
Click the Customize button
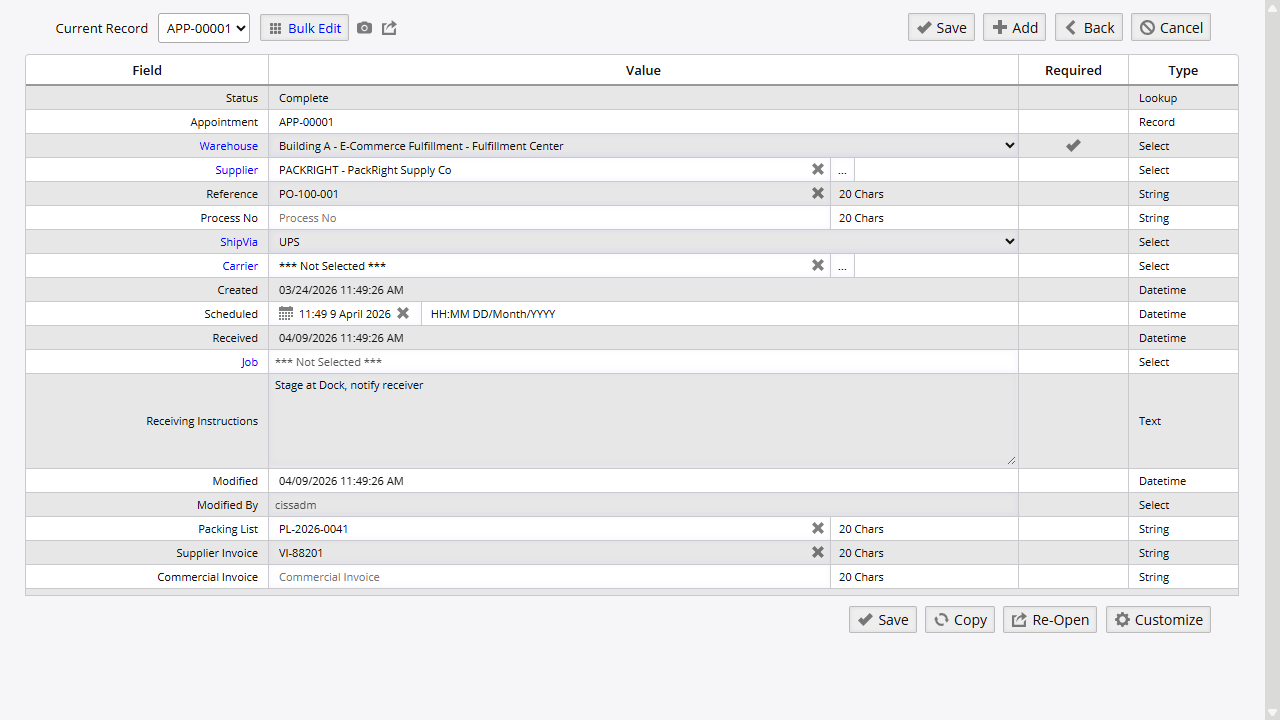click(1158, 620)
